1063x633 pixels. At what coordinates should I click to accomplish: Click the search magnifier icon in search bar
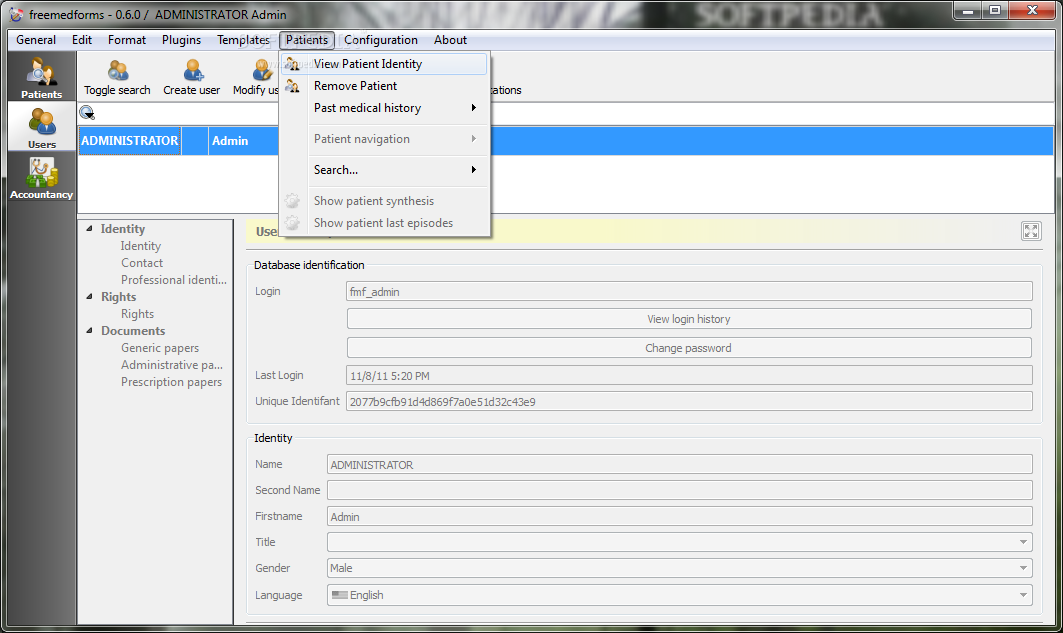(x=87, y=113)
